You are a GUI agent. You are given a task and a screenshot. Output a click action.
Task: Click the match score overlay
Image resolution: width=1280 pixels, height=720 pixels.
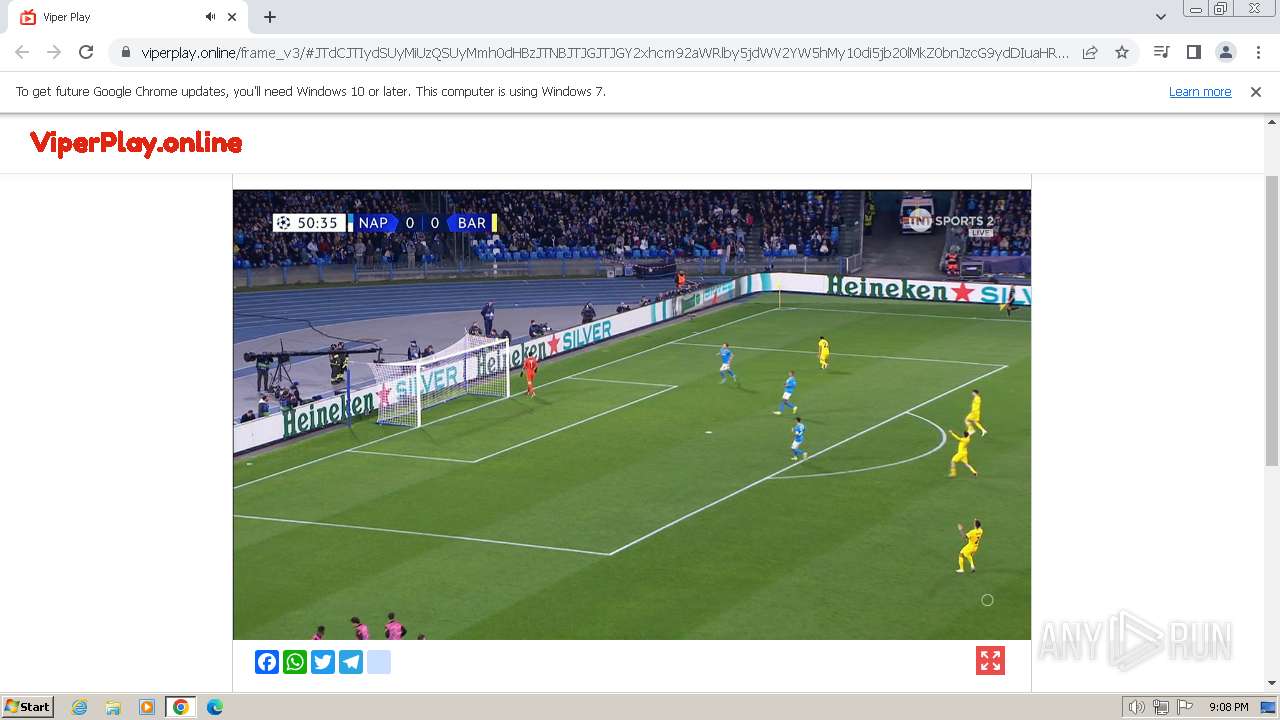[385, 223]
